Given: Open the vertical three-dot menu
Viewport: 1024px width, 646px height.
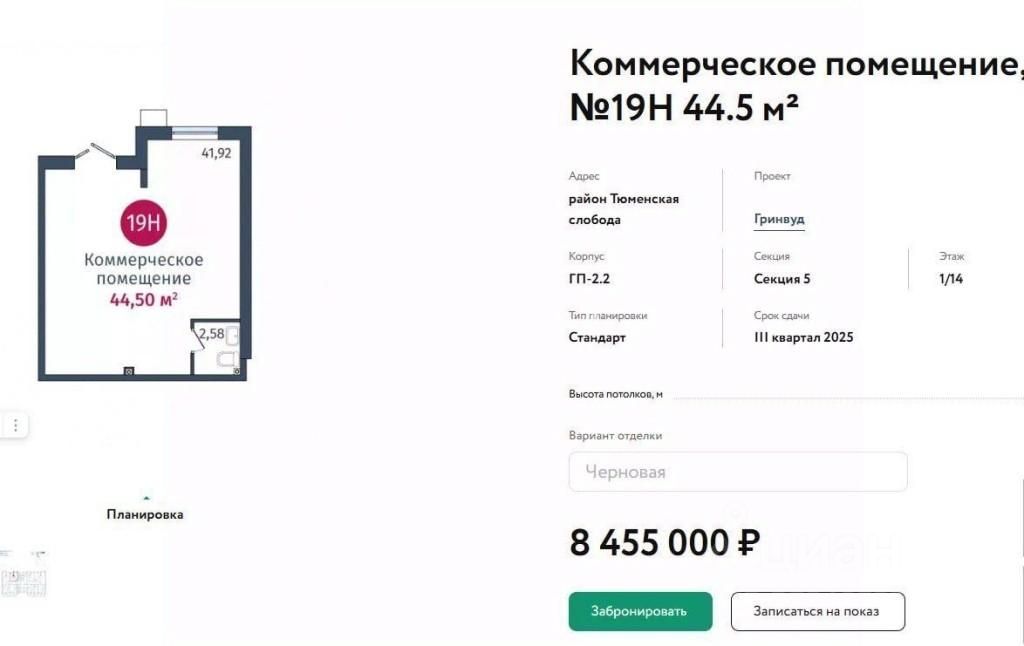Looking at the screenshot, I should 15,425.
